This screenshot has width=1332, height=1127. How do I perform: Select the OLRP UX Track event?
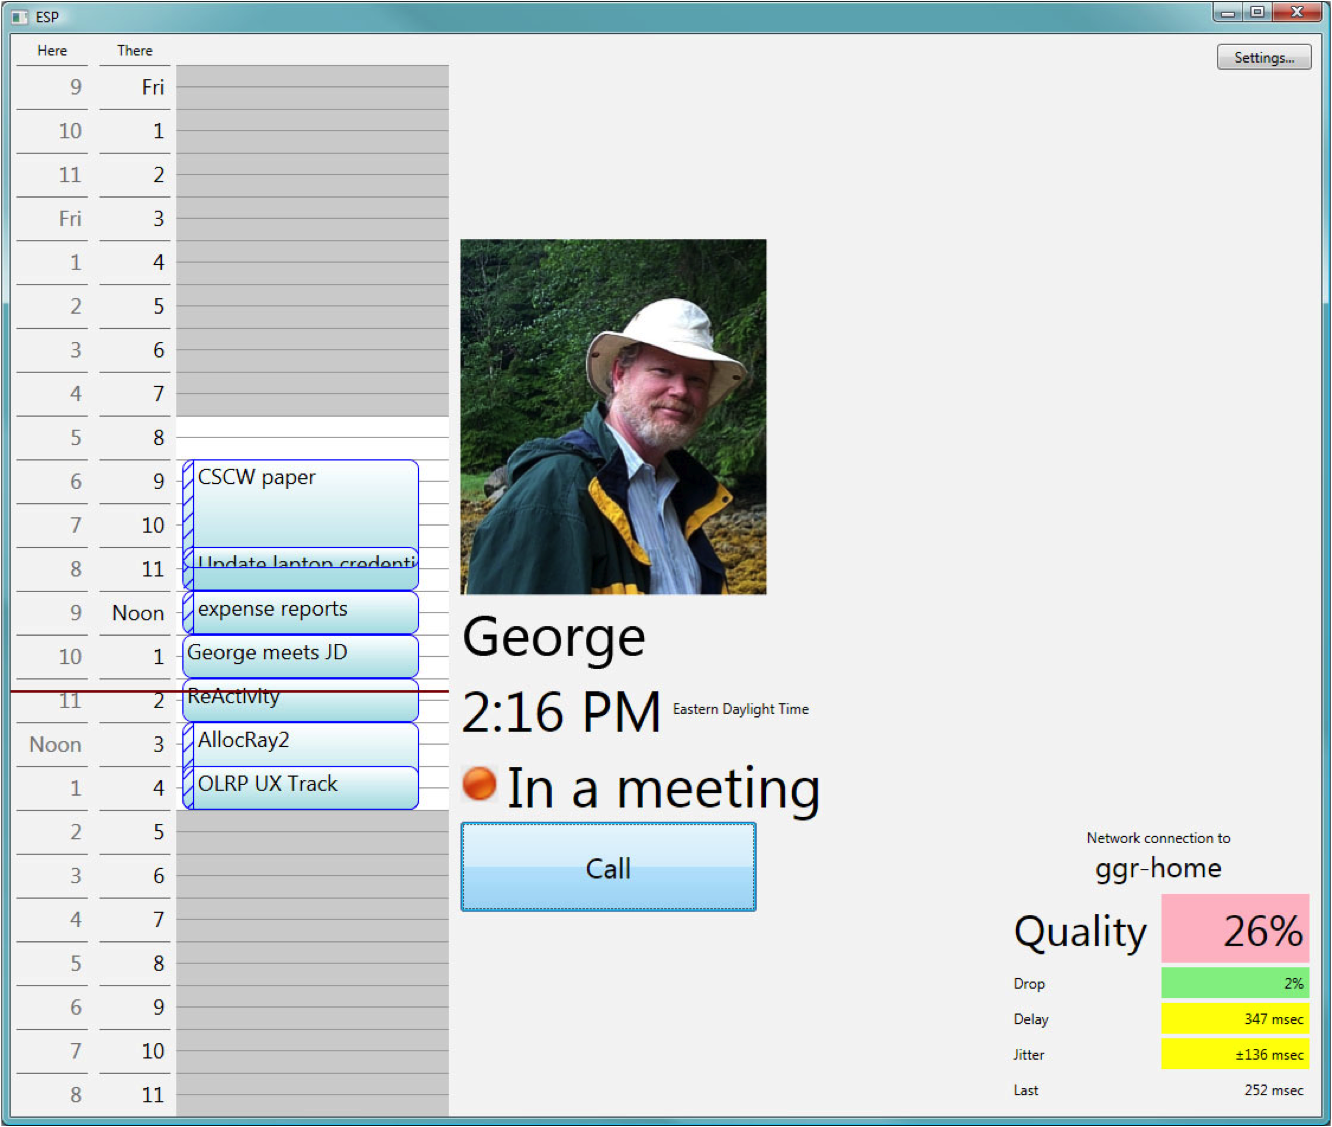pyautogui.click(x=300, y=787)
